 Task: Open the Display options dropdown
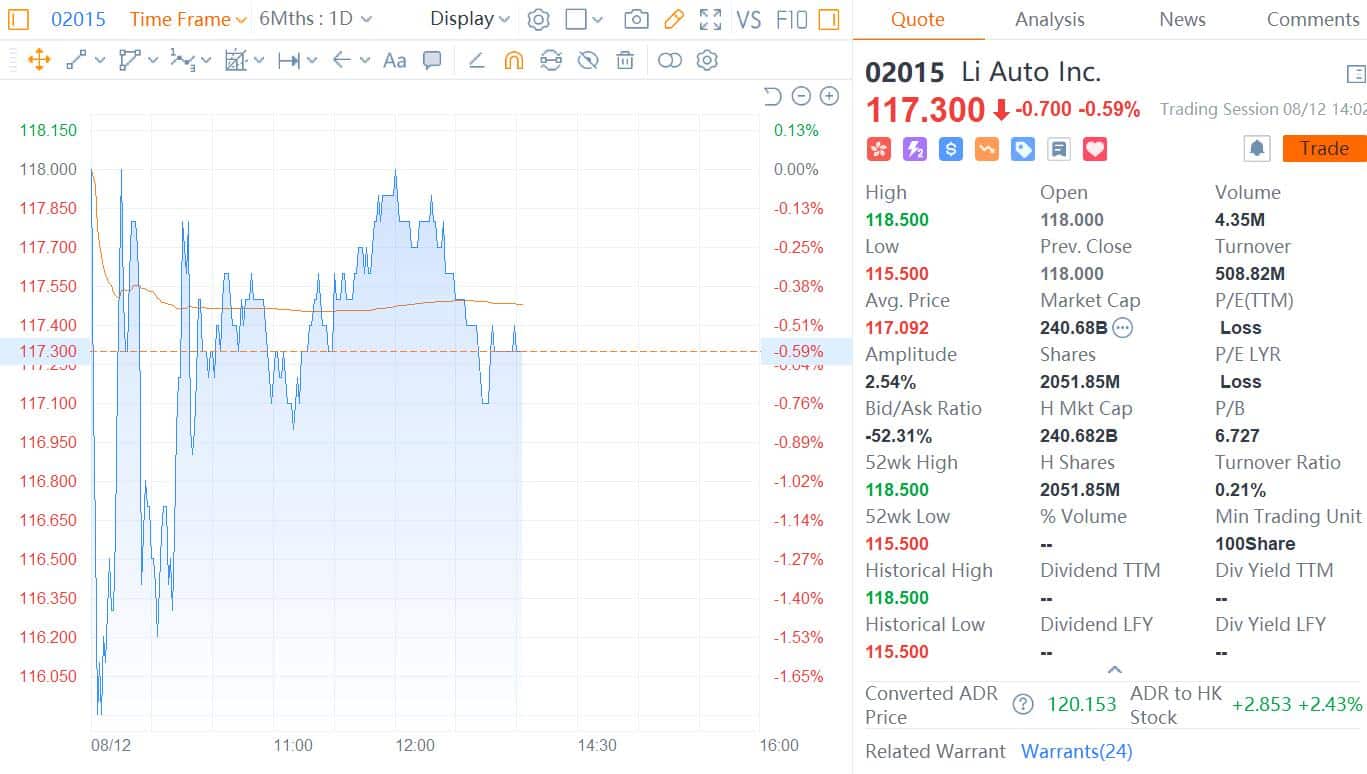click(x=462, y=19)
